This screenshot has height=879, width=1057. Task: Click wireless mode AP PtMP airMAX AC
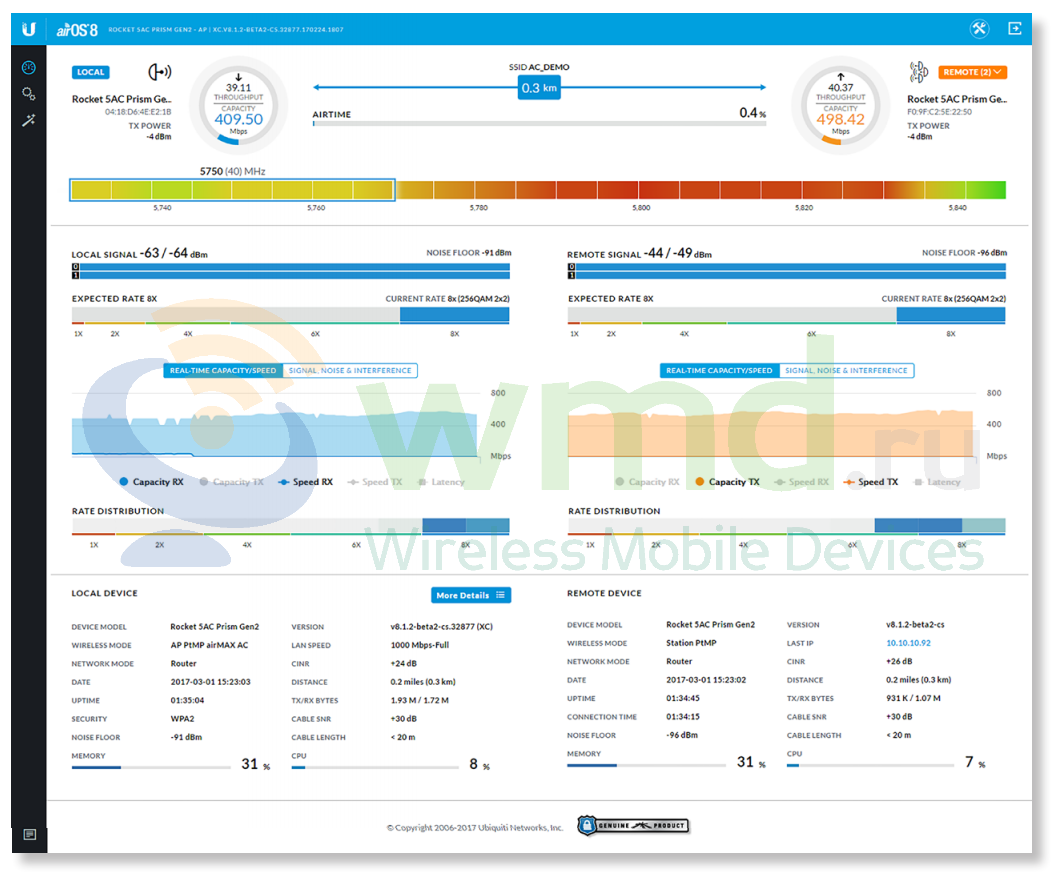coord(209,645)
